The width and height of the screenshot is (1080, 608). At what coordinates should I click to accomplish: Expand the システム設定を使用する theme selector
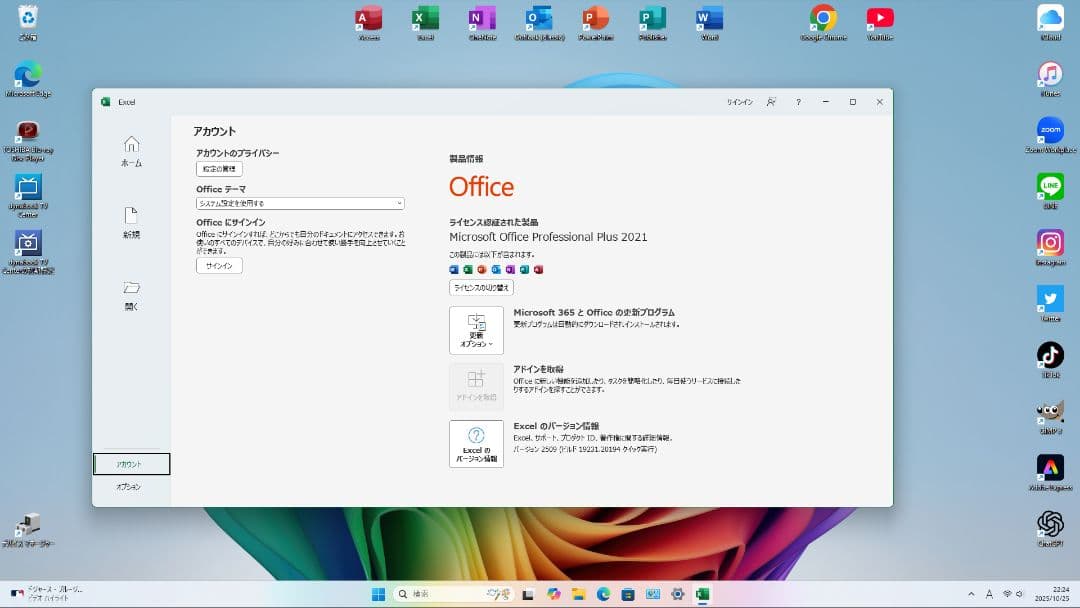click(x=298, y=203)
